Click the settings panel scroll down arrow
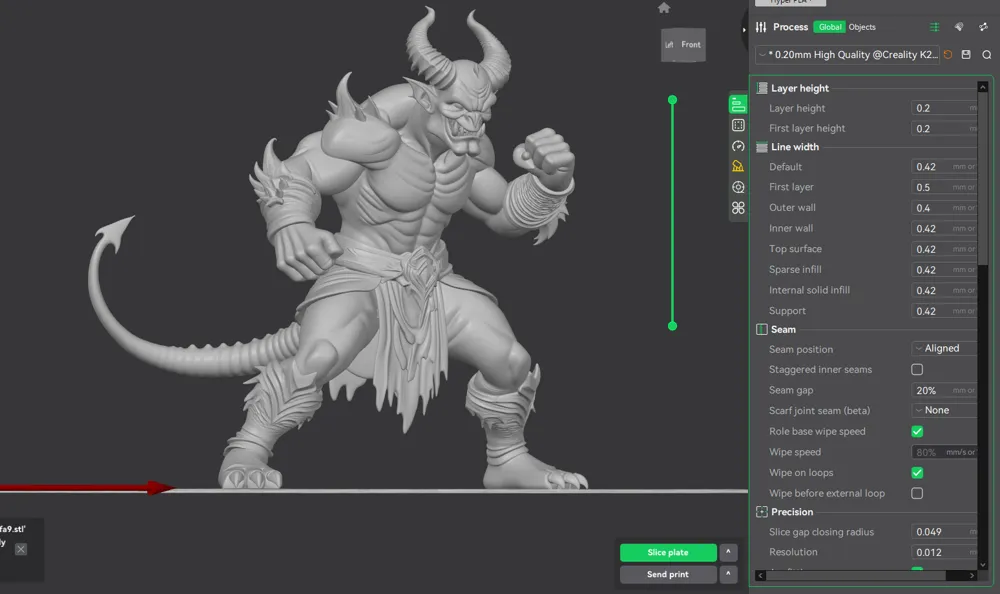The image size is (1000, 594). click(983, 565)
